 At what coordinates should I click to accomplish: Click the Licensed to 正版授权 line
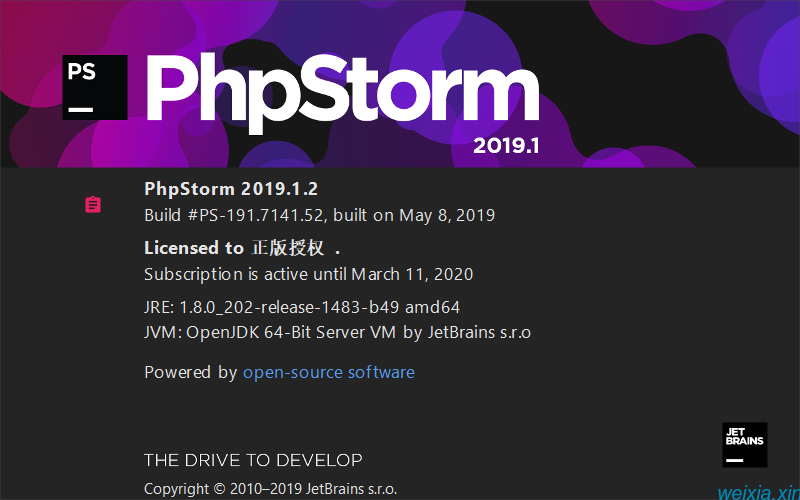(x=242, y=248)
